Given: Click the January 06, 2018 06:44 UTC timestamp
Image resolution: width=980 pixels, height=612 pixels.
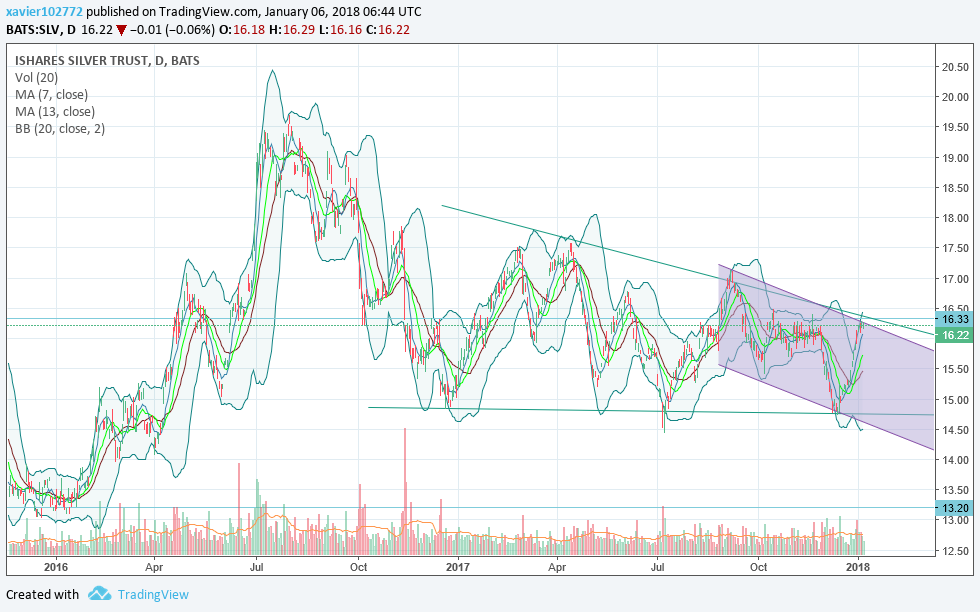Looking at the screenshot, I should pos(343,11).
